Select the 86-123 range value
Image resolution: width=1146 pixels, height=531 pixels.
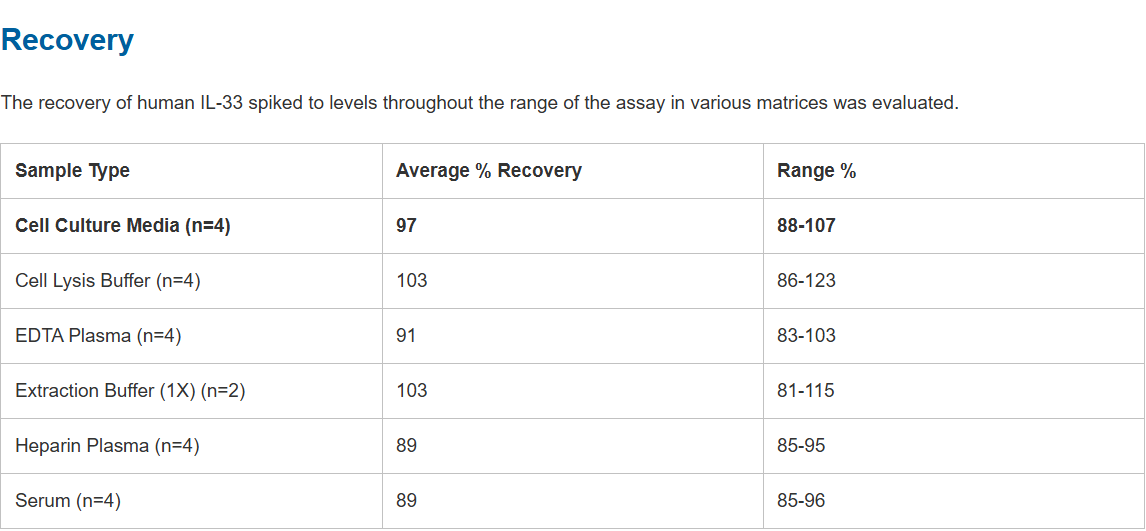pos(806,281)
